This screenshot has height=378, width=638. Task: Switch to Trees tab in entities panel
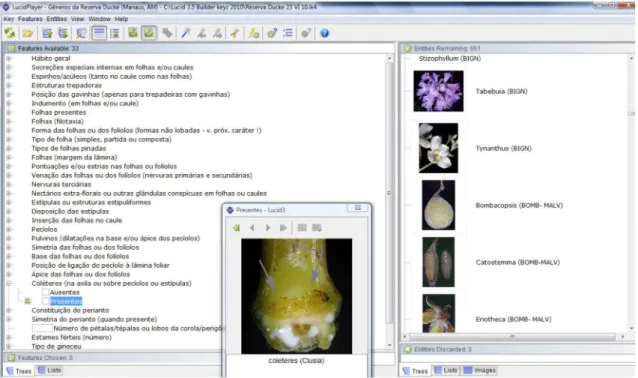click(415, 371)
